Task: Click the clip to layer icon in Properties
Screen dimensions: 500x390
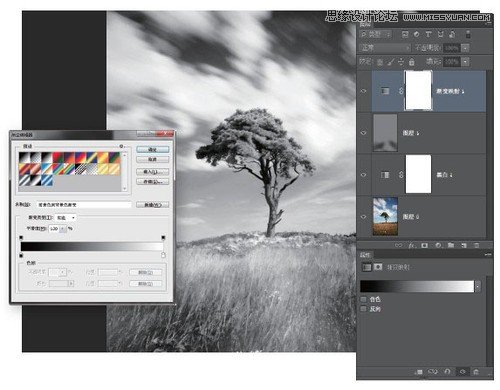Action: (419, 371)
